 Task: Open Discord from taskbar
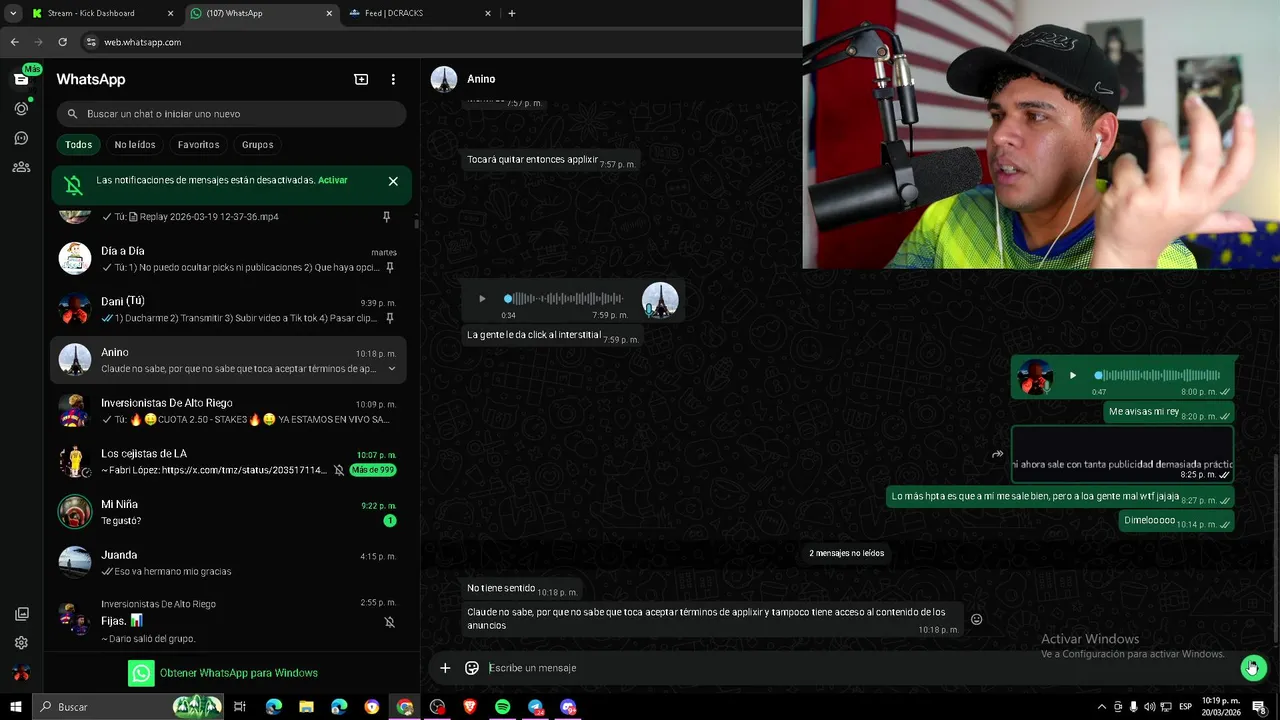click(x=568, y=707)
